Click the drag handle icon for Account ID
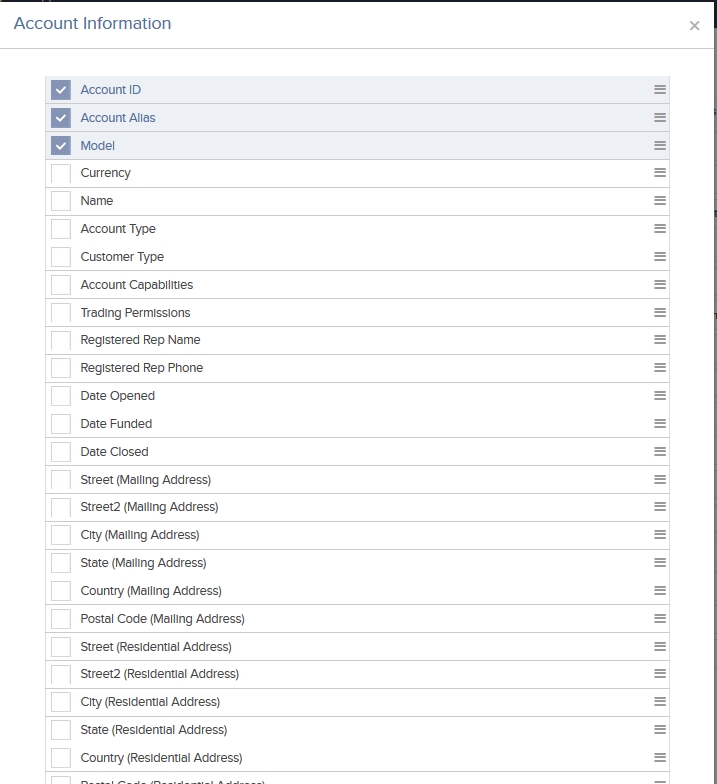The image size is (717, 784). (660, 90)
